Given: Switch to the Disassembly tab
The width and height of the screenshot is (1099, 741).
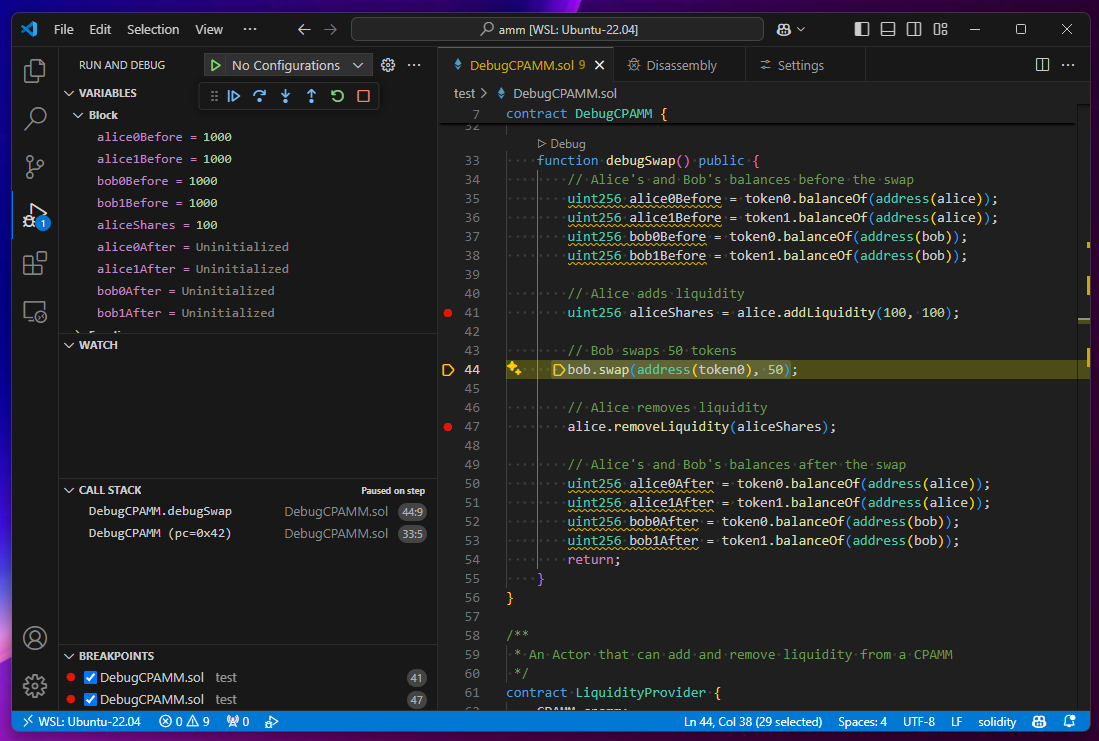Looking at the screenshot, I should [672, 65].
